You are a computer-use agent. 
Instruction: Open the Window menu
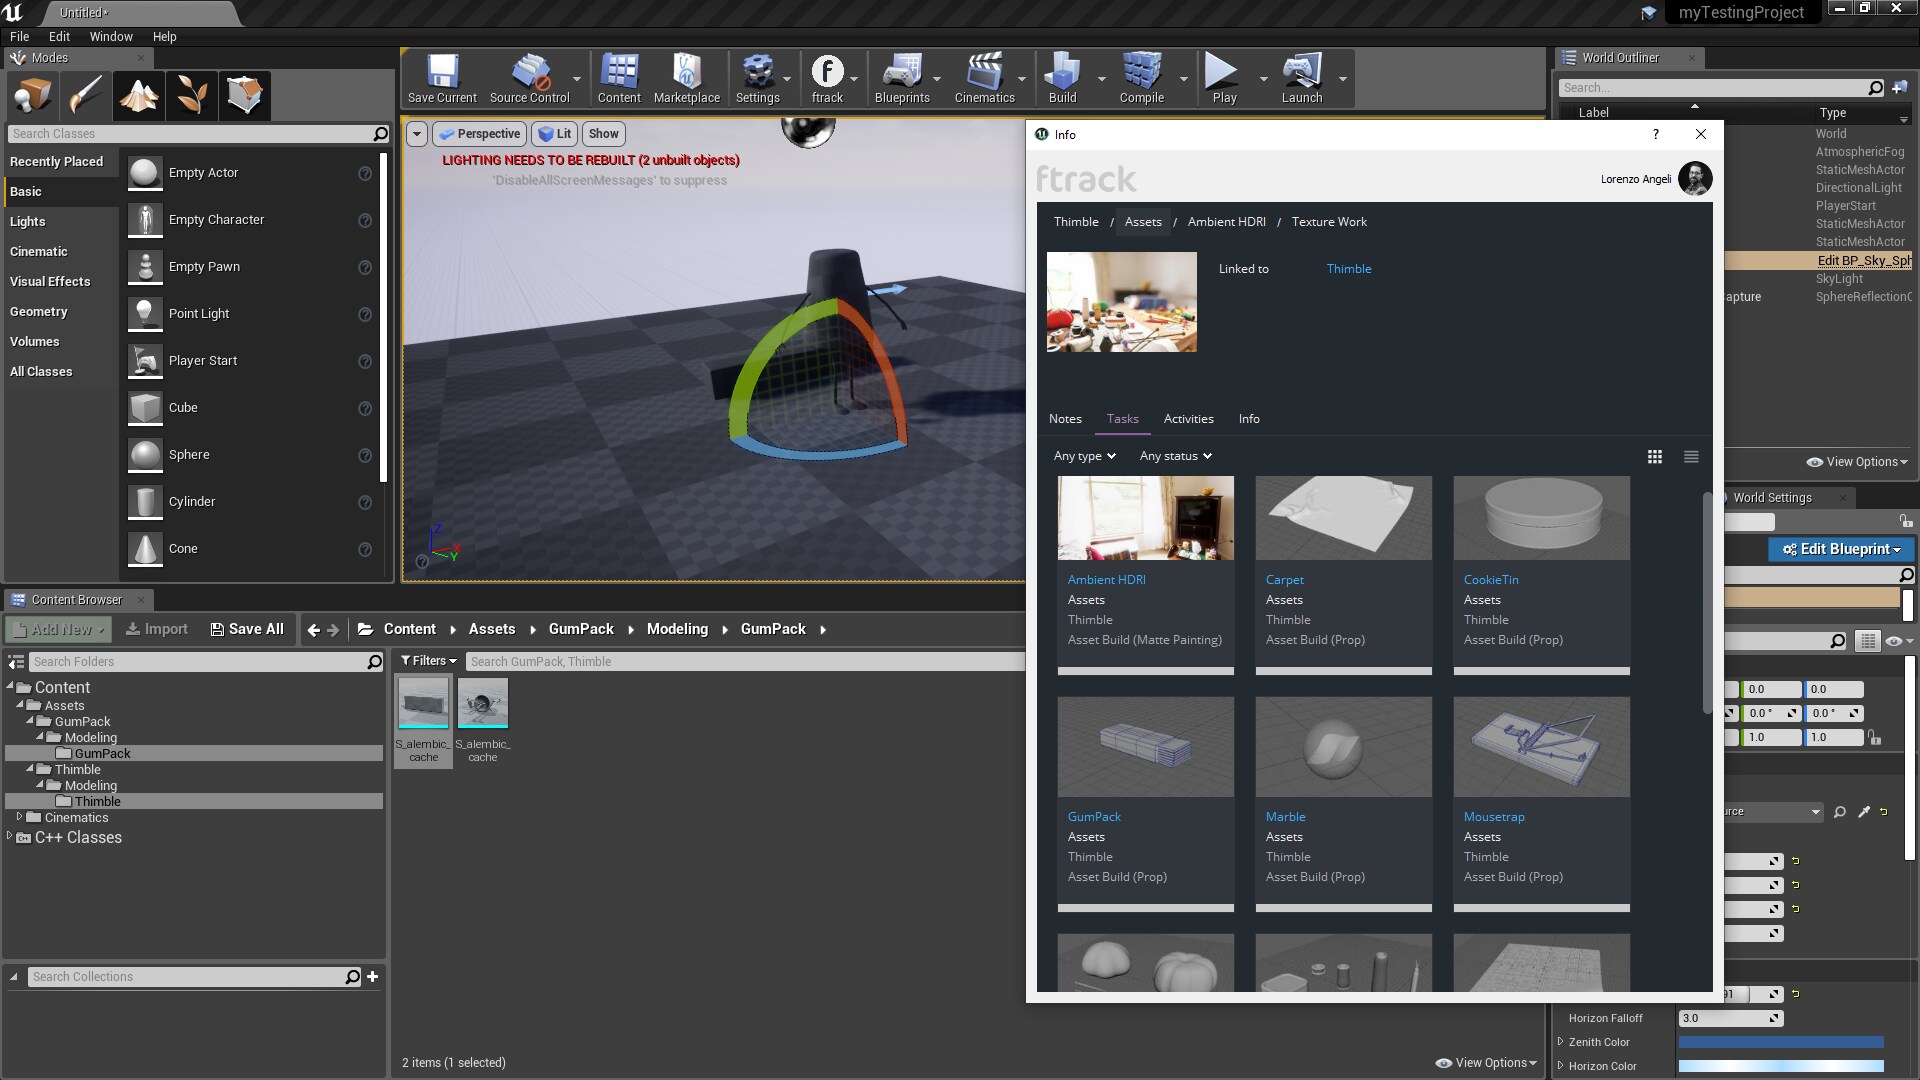111,36
